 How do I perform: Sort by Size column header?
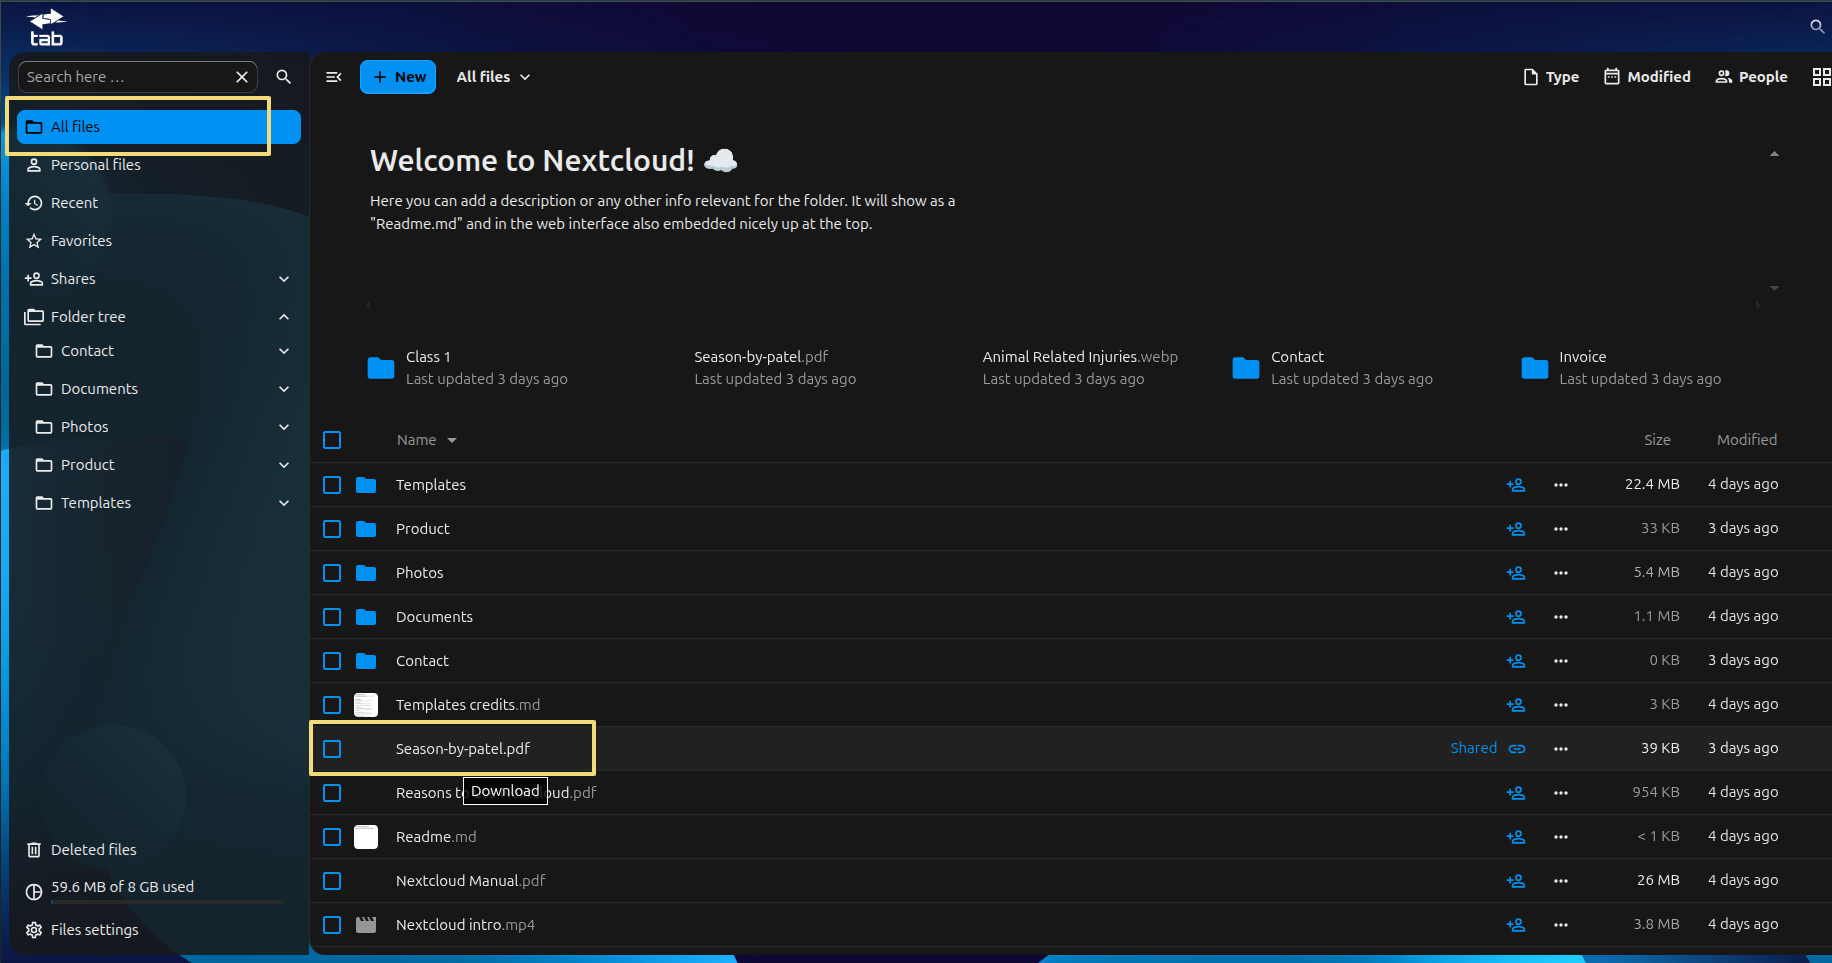(x=1657, y=440)
